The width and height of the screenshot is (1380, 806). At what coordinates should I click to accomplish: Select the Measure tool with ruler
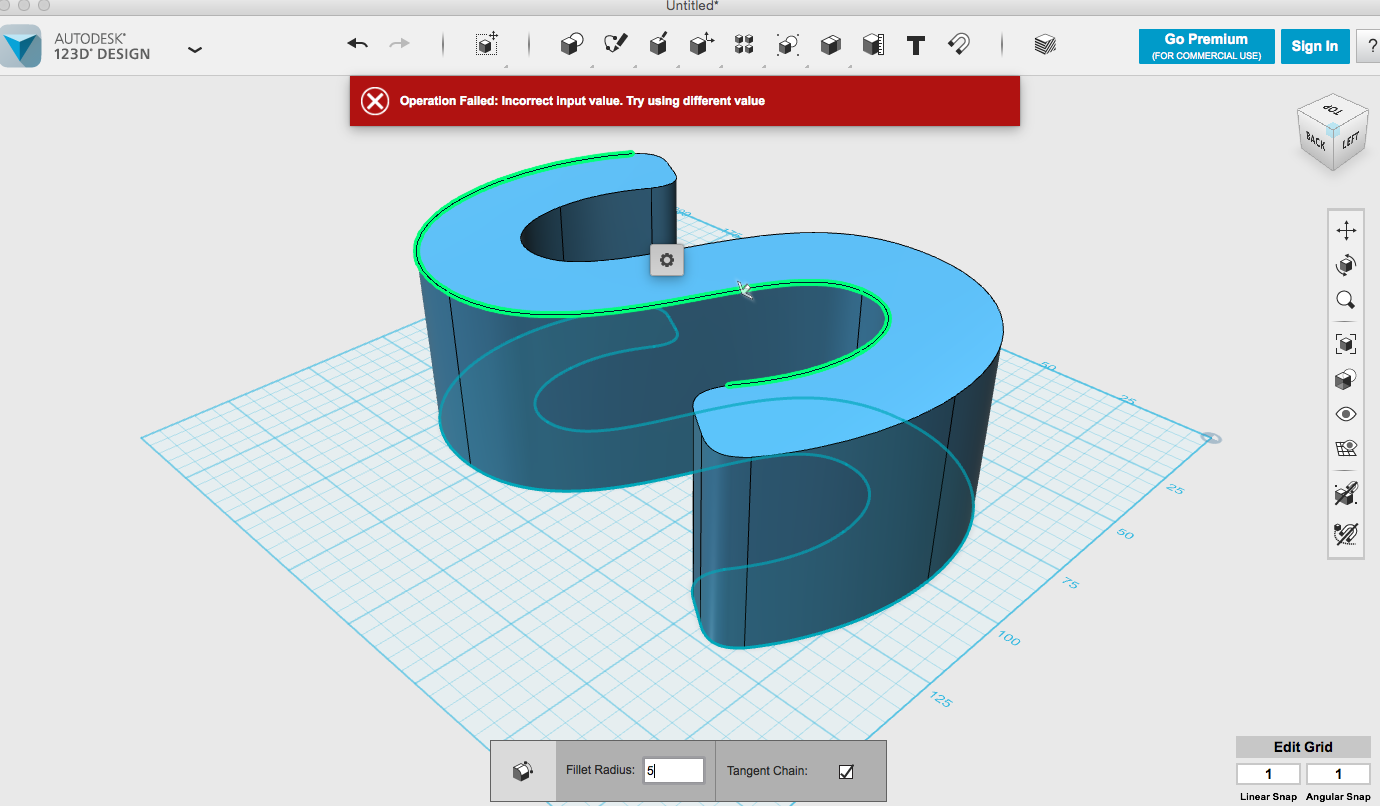(x=873, y=44)
